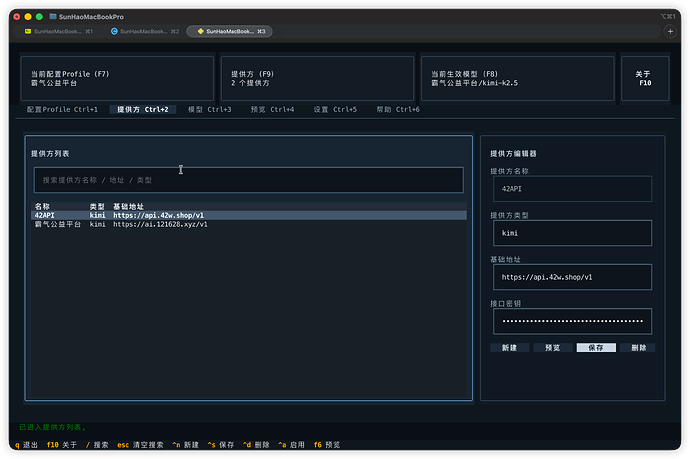Open the 帮助 Ctrl+6 tab
The width and height of the screenshot is (690, 459).
click(x=398, y=110)
